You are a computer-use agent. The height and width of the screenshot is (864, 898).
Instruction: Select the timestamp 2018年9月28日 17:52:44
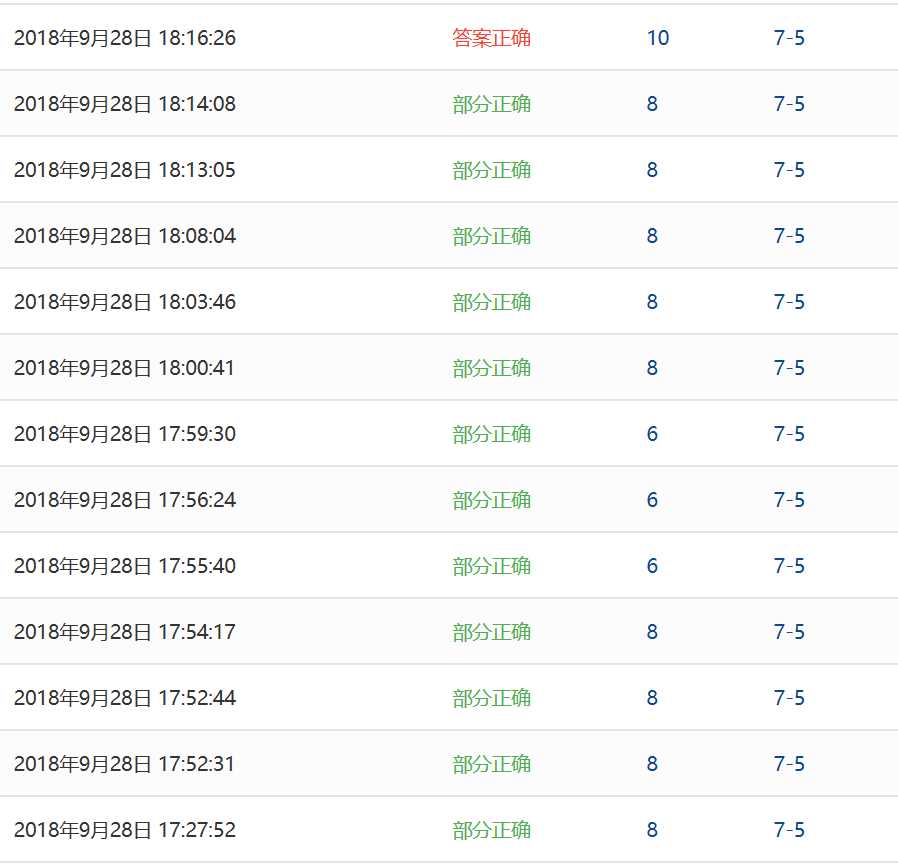coord(125,698)
